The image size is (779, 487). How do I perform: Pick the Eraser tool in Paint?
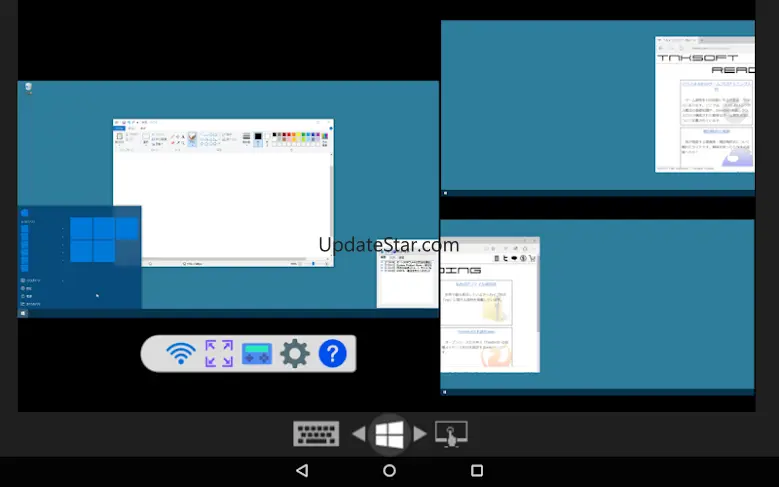173,143
